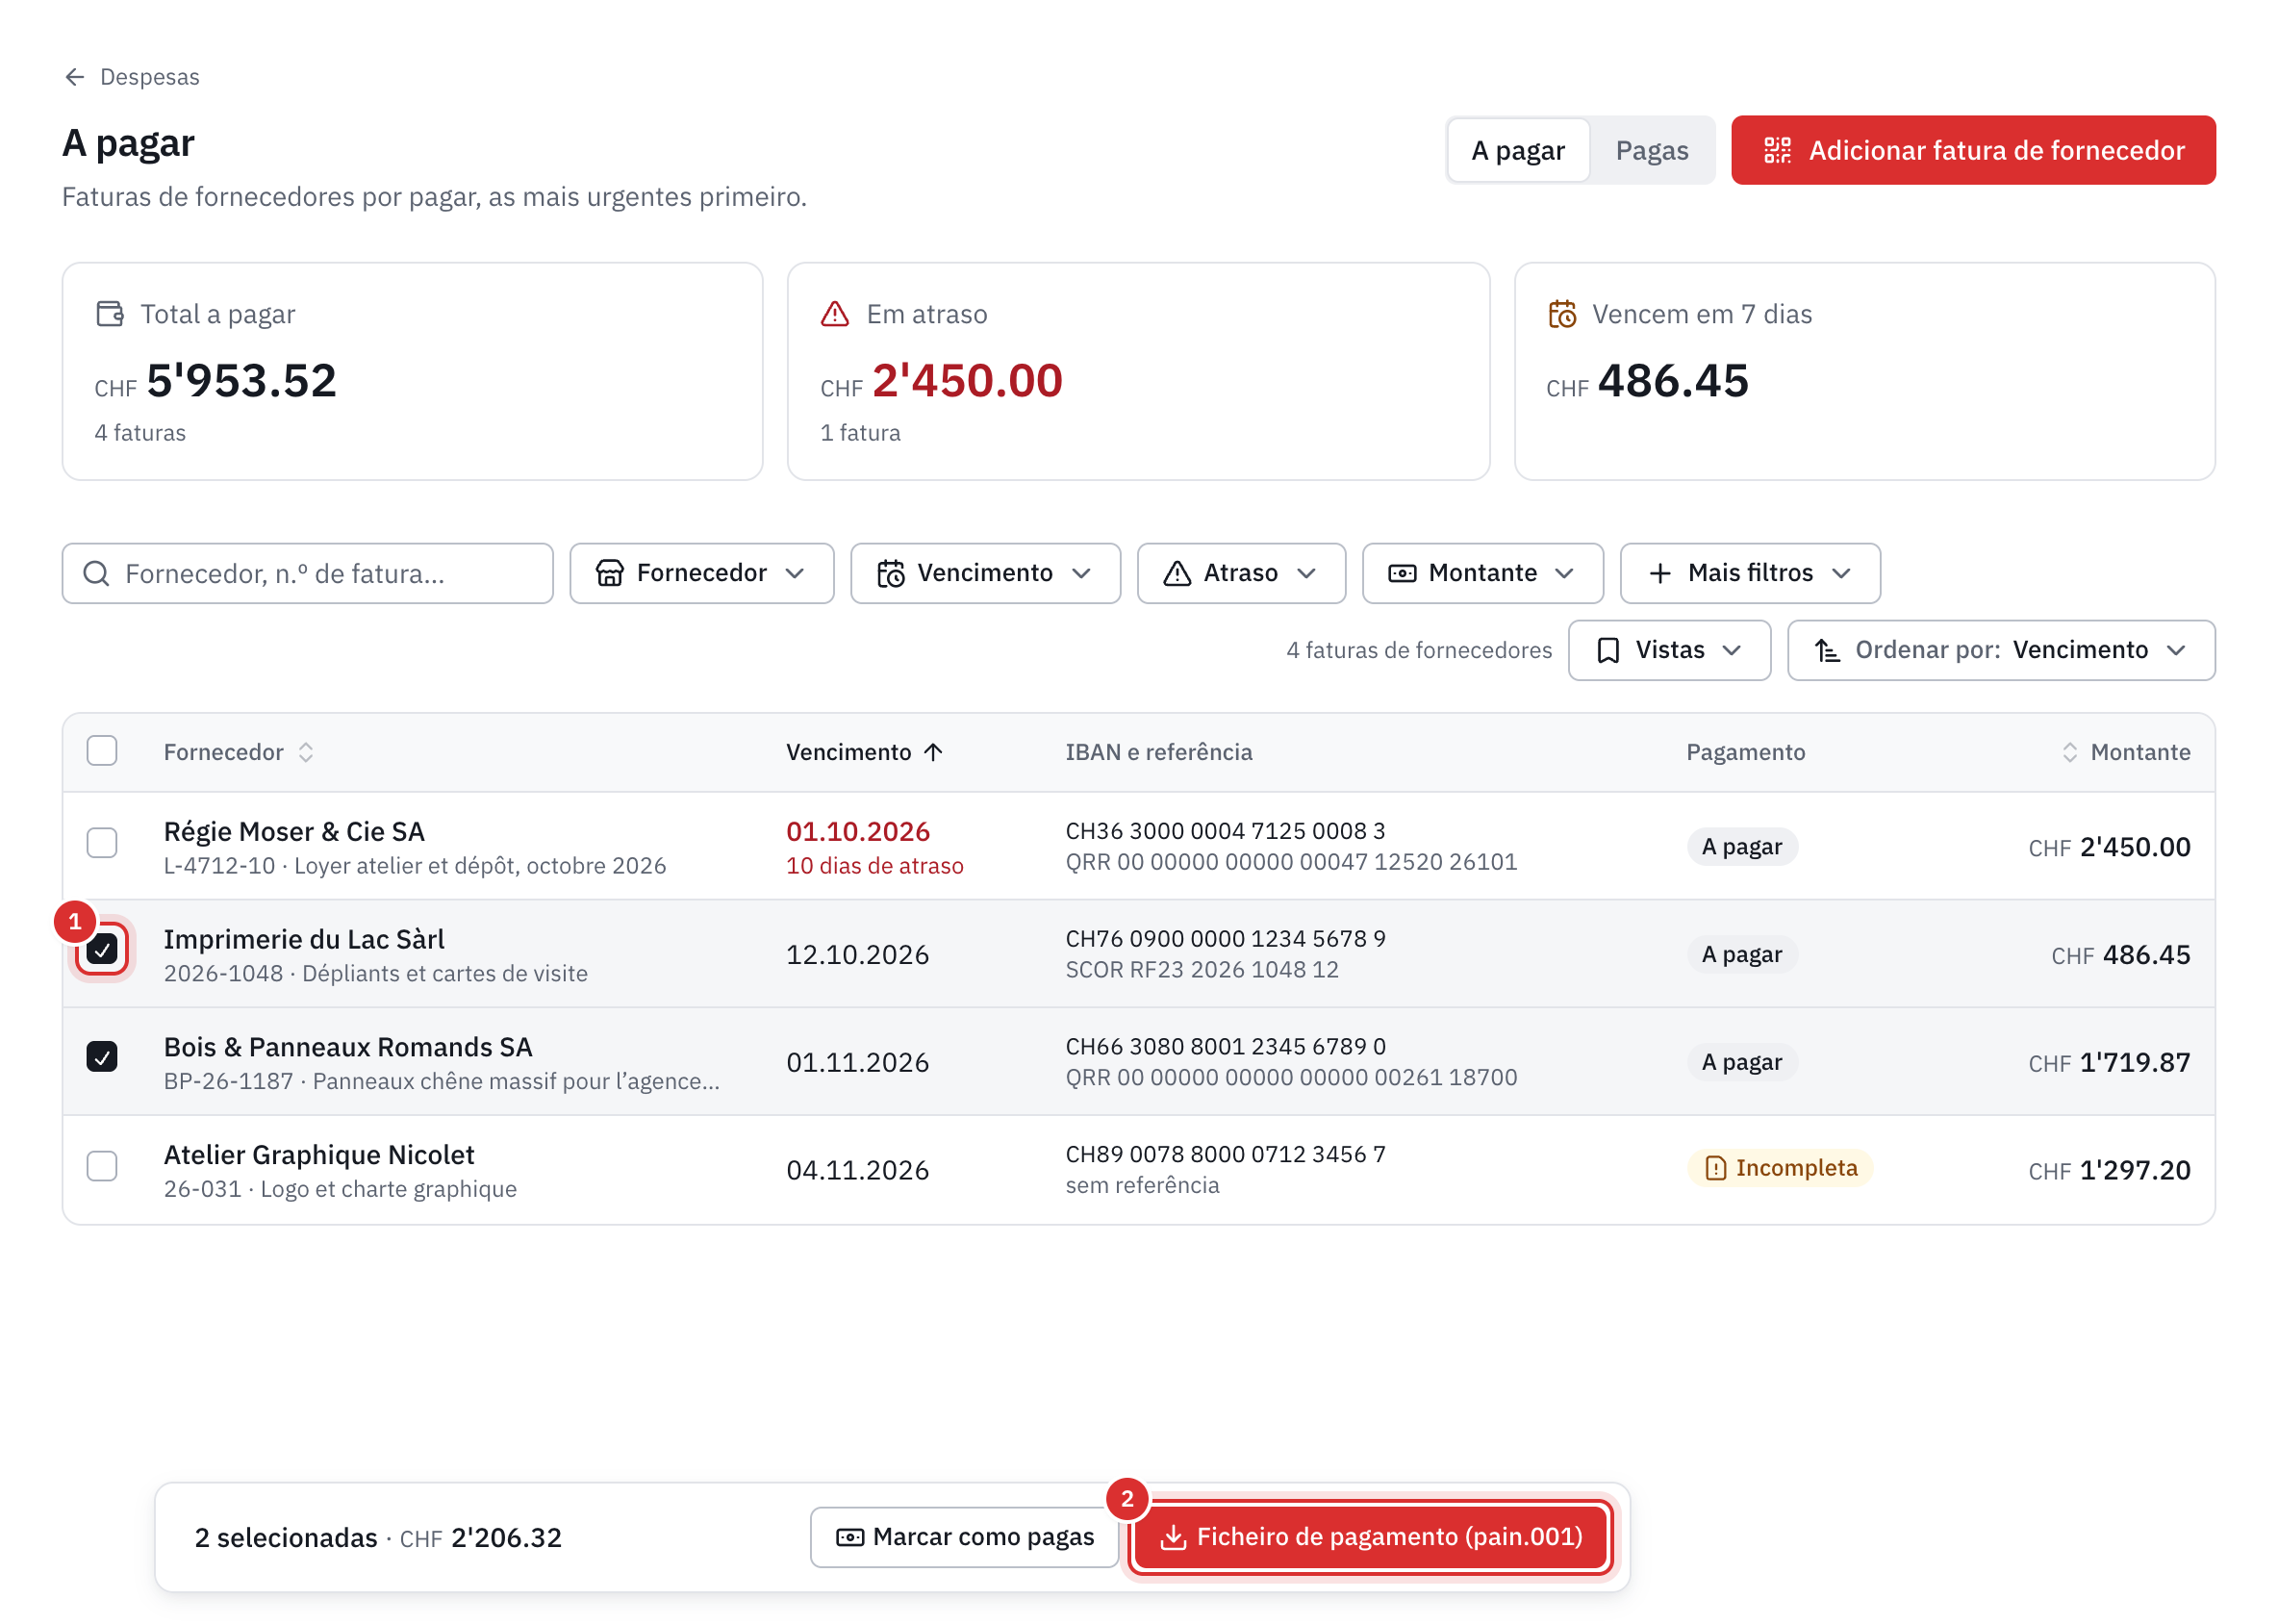Viewport: 2278px width, 1624px height.
Task: Click the Fornecedor, n.º de fatura search field
Action: (307, 573)
